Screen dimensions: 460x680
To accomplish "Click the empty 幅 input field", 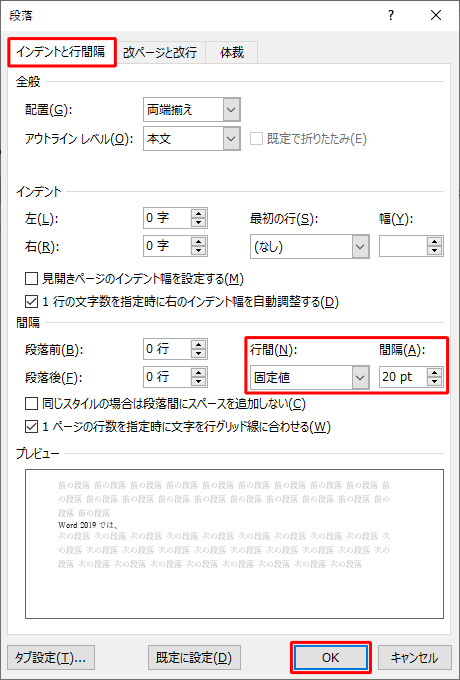I will tap(403, 246).
